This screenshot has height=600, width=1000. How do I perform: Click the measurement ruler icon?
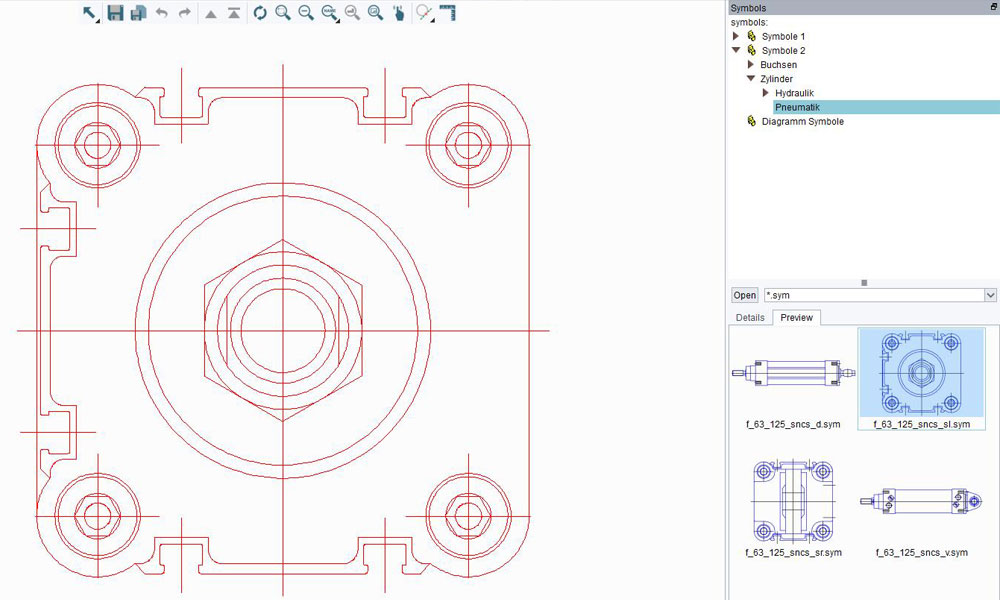click(x=447, y=13)
